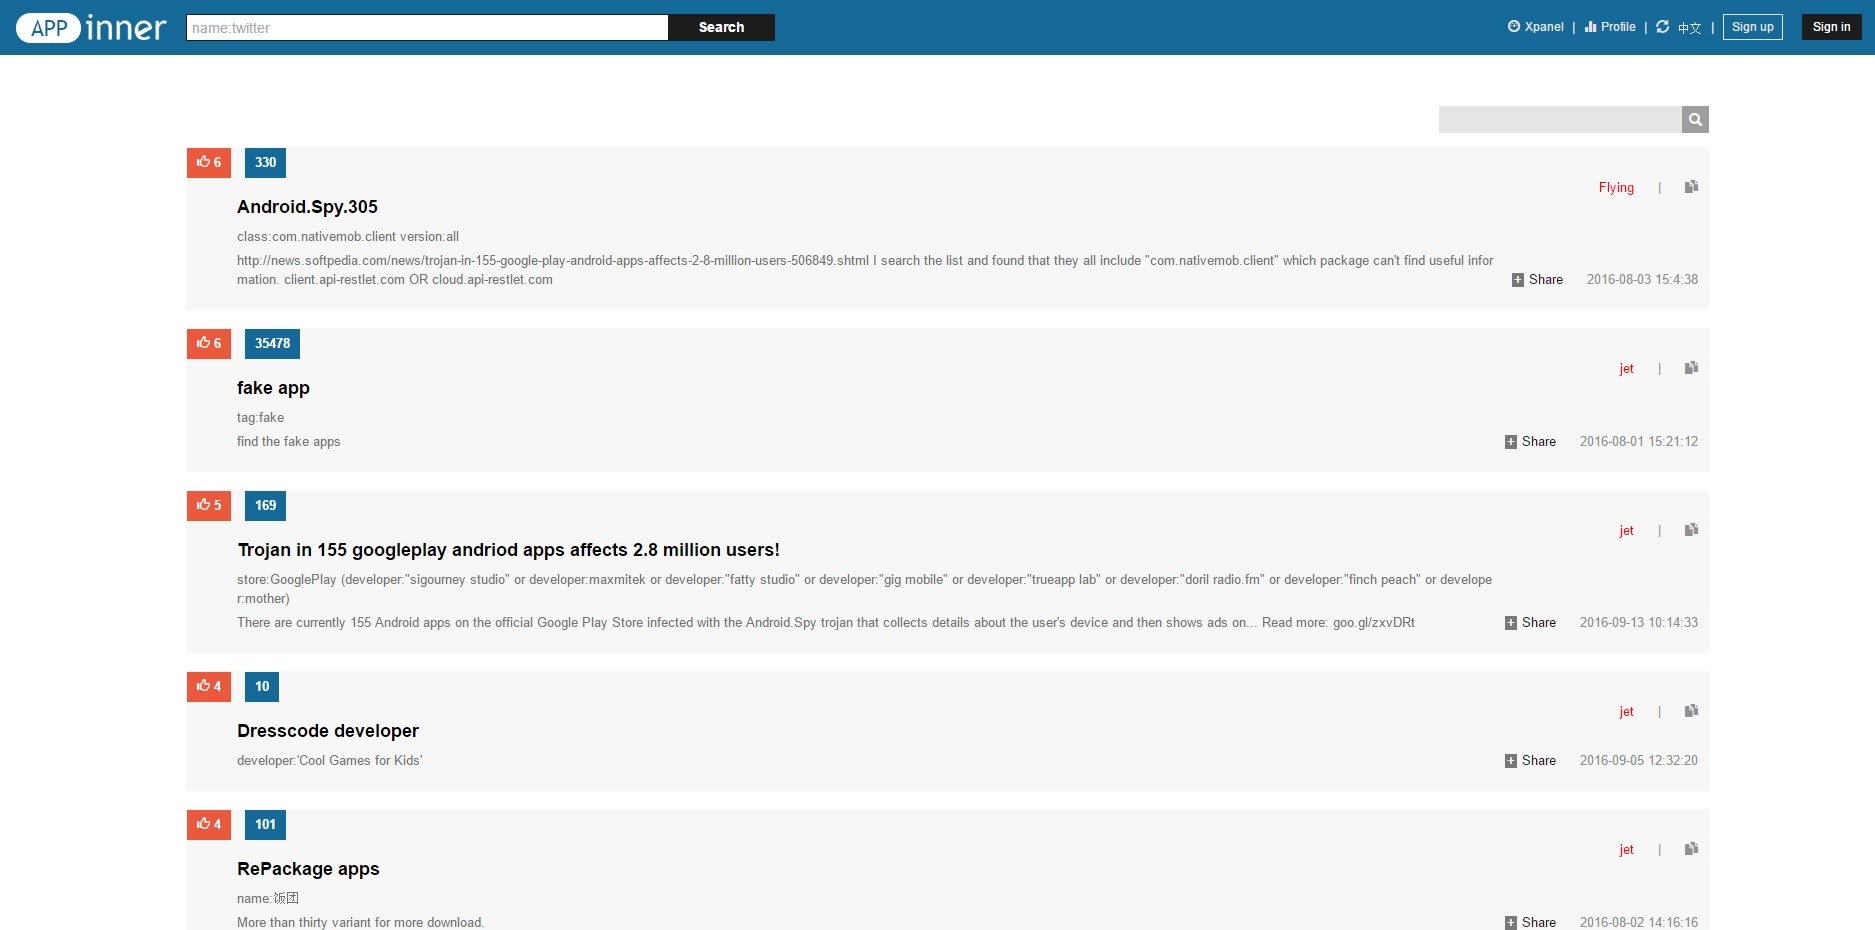Click the tag:fake query text

(260, 418)
